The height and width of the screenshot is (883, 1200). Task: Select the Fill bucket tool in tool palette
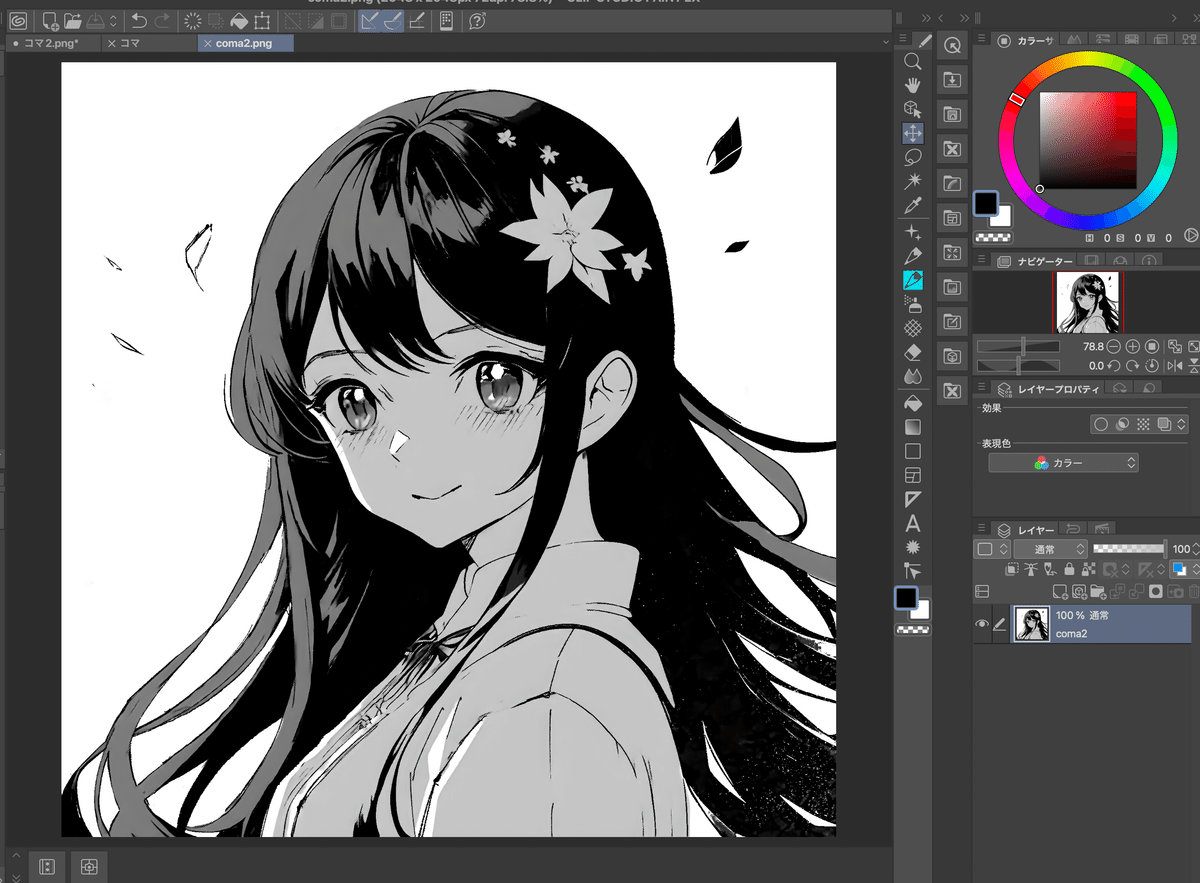[x=912, y=403]
